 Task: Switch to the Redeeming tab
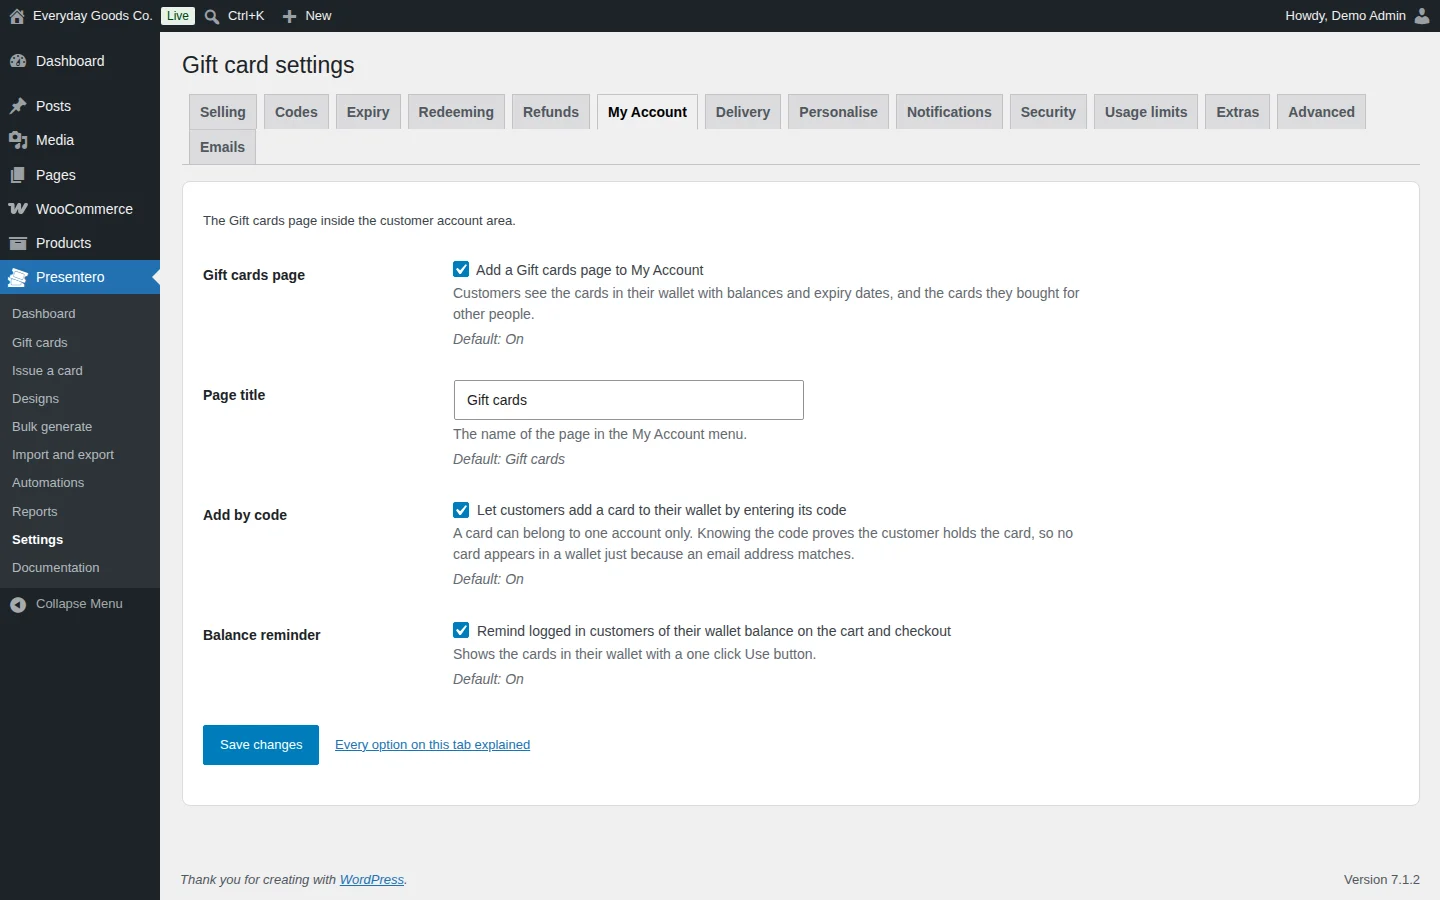pos(456,112)
